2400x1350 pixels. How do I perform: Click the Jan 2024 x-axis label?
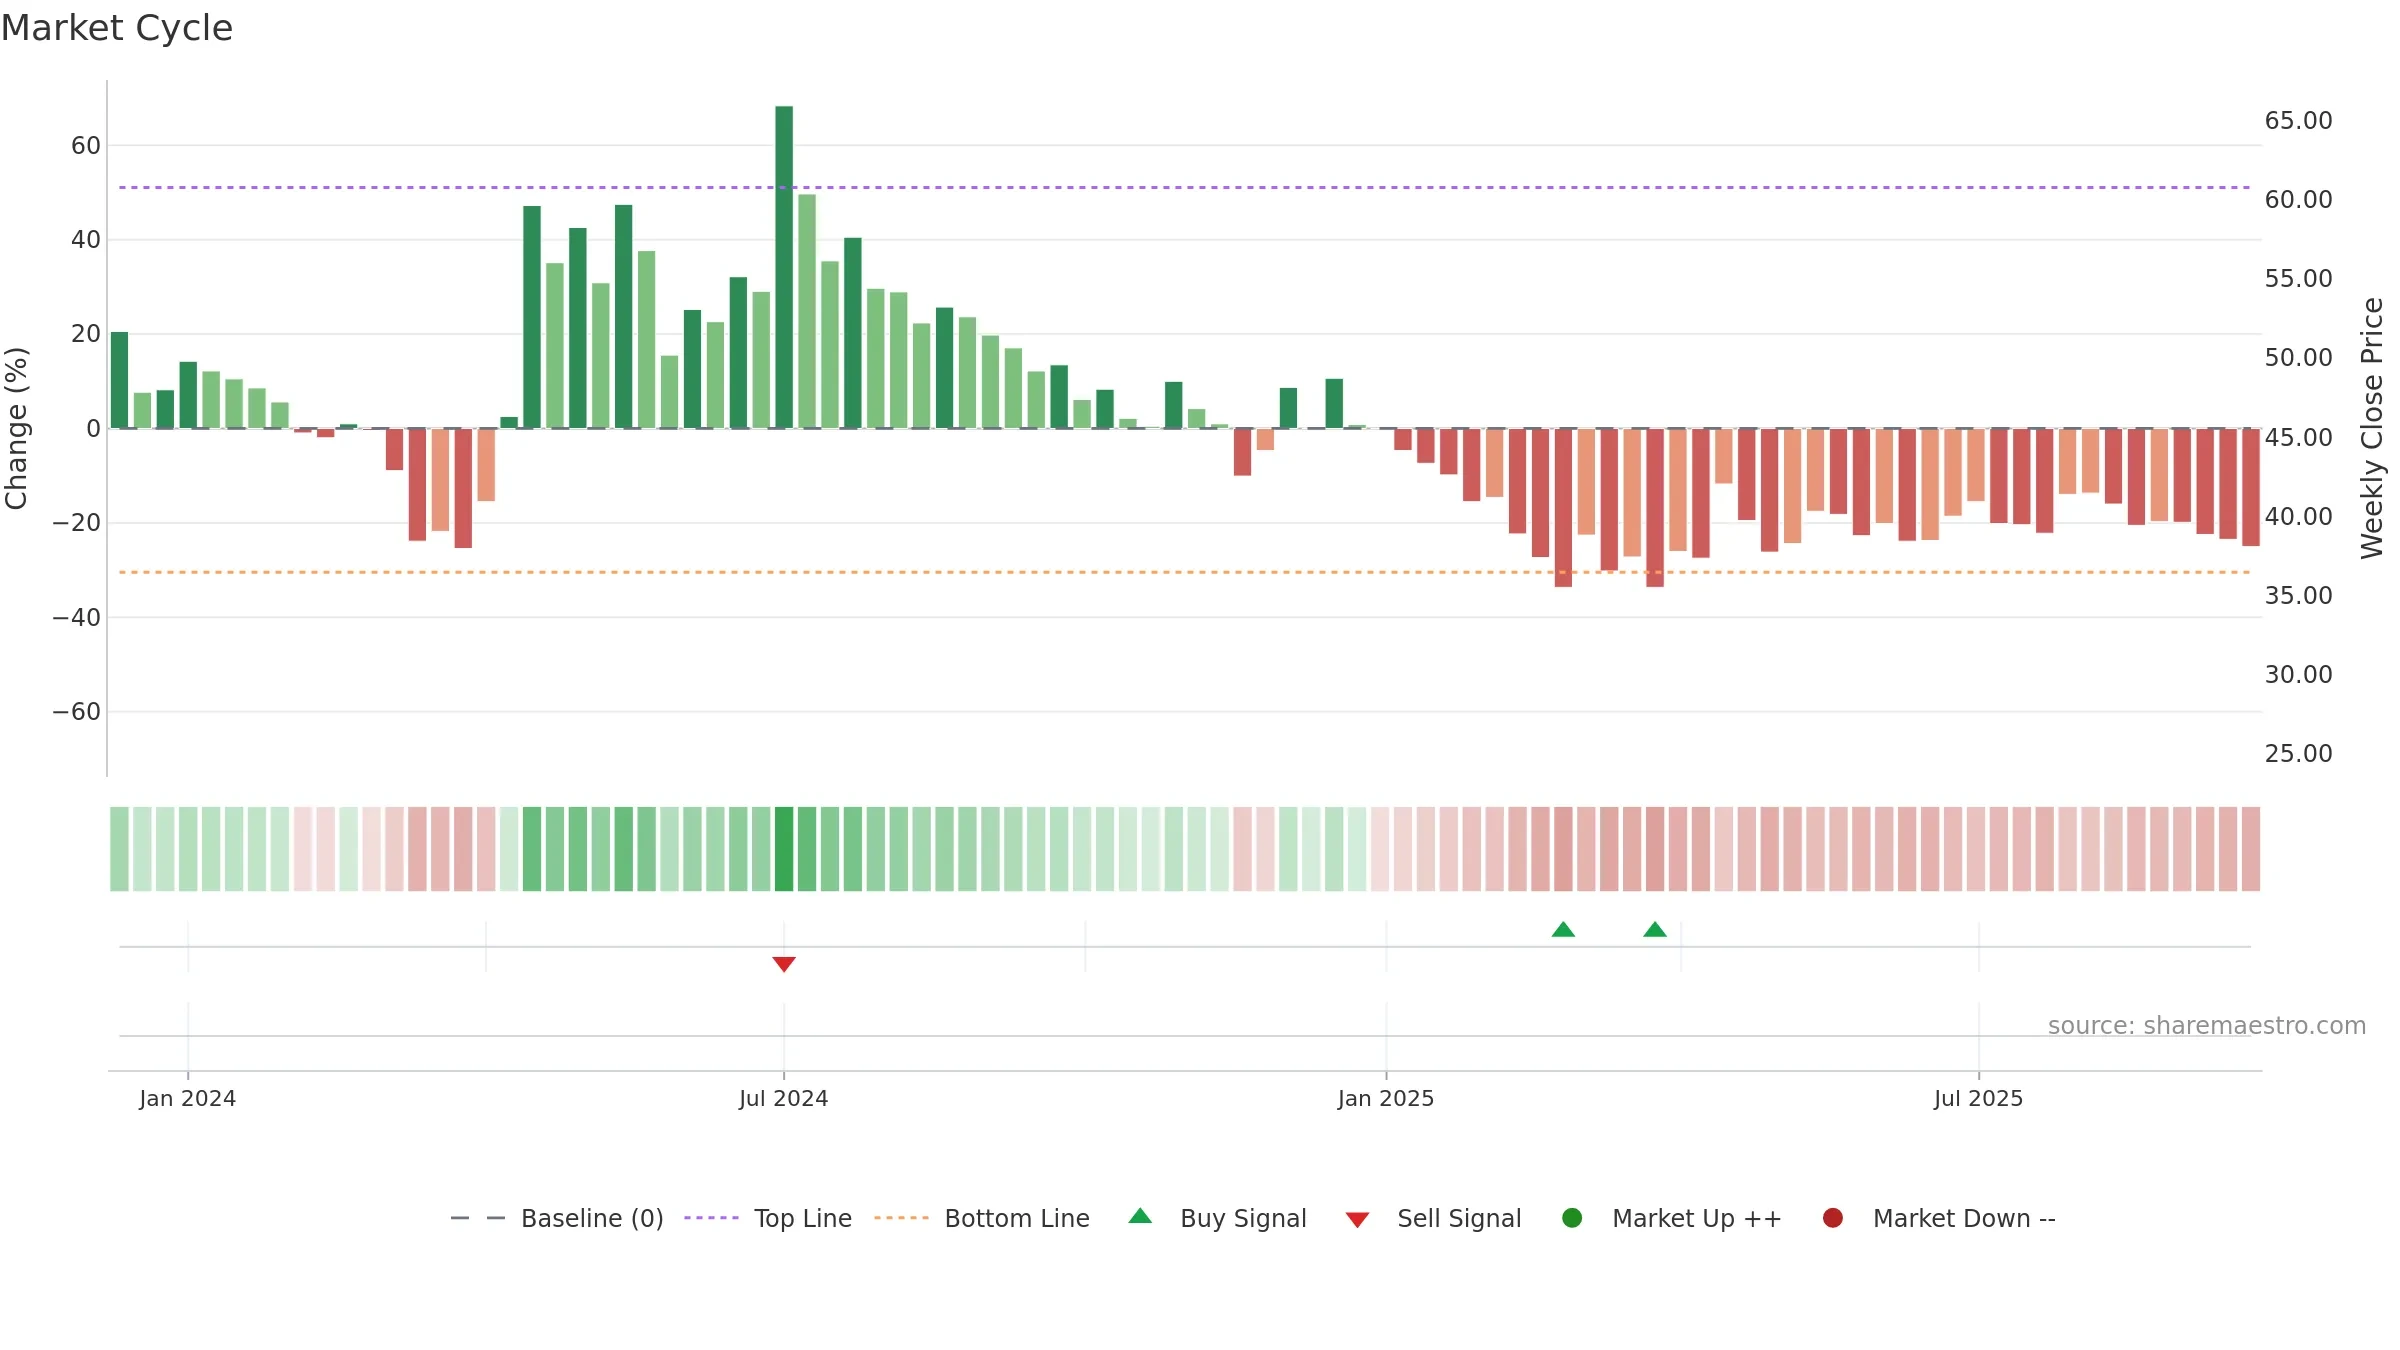[188, 1099]
